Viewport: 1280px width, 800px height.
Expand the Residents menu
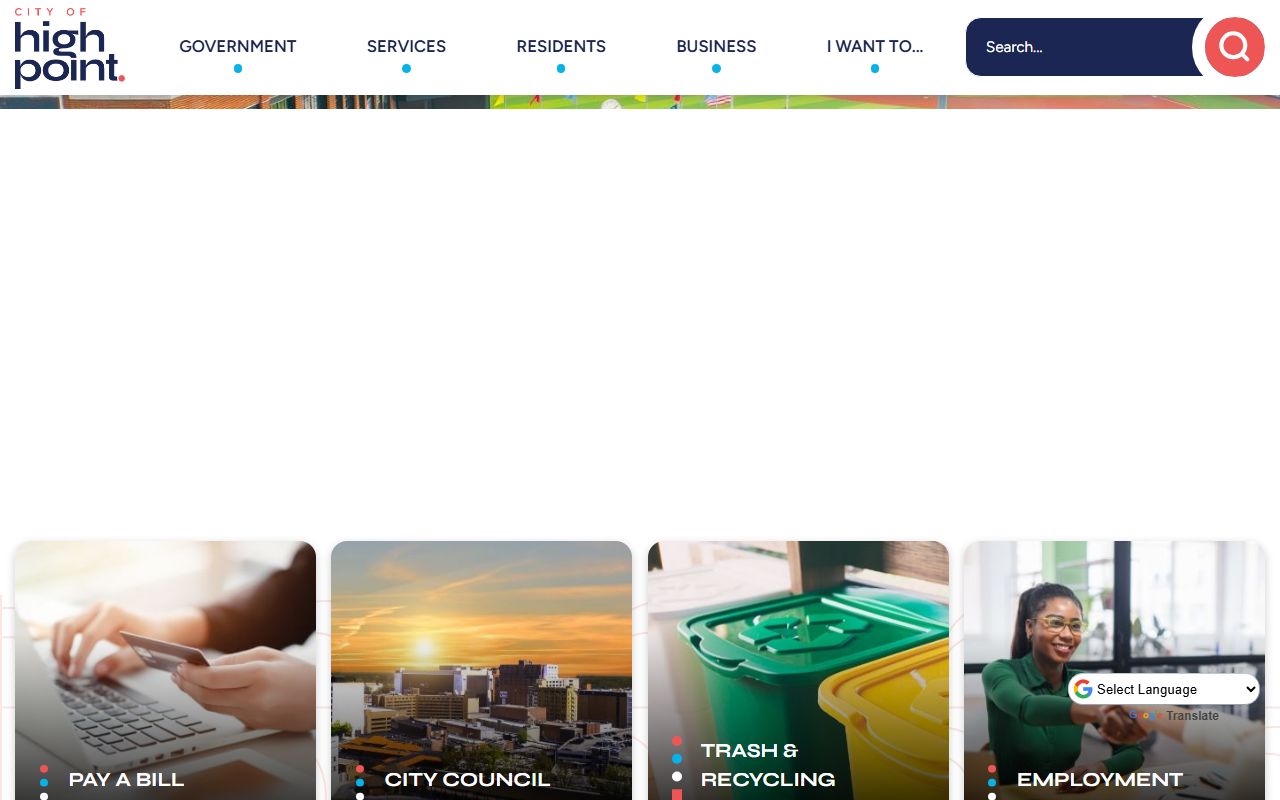(x=561, y=46)
